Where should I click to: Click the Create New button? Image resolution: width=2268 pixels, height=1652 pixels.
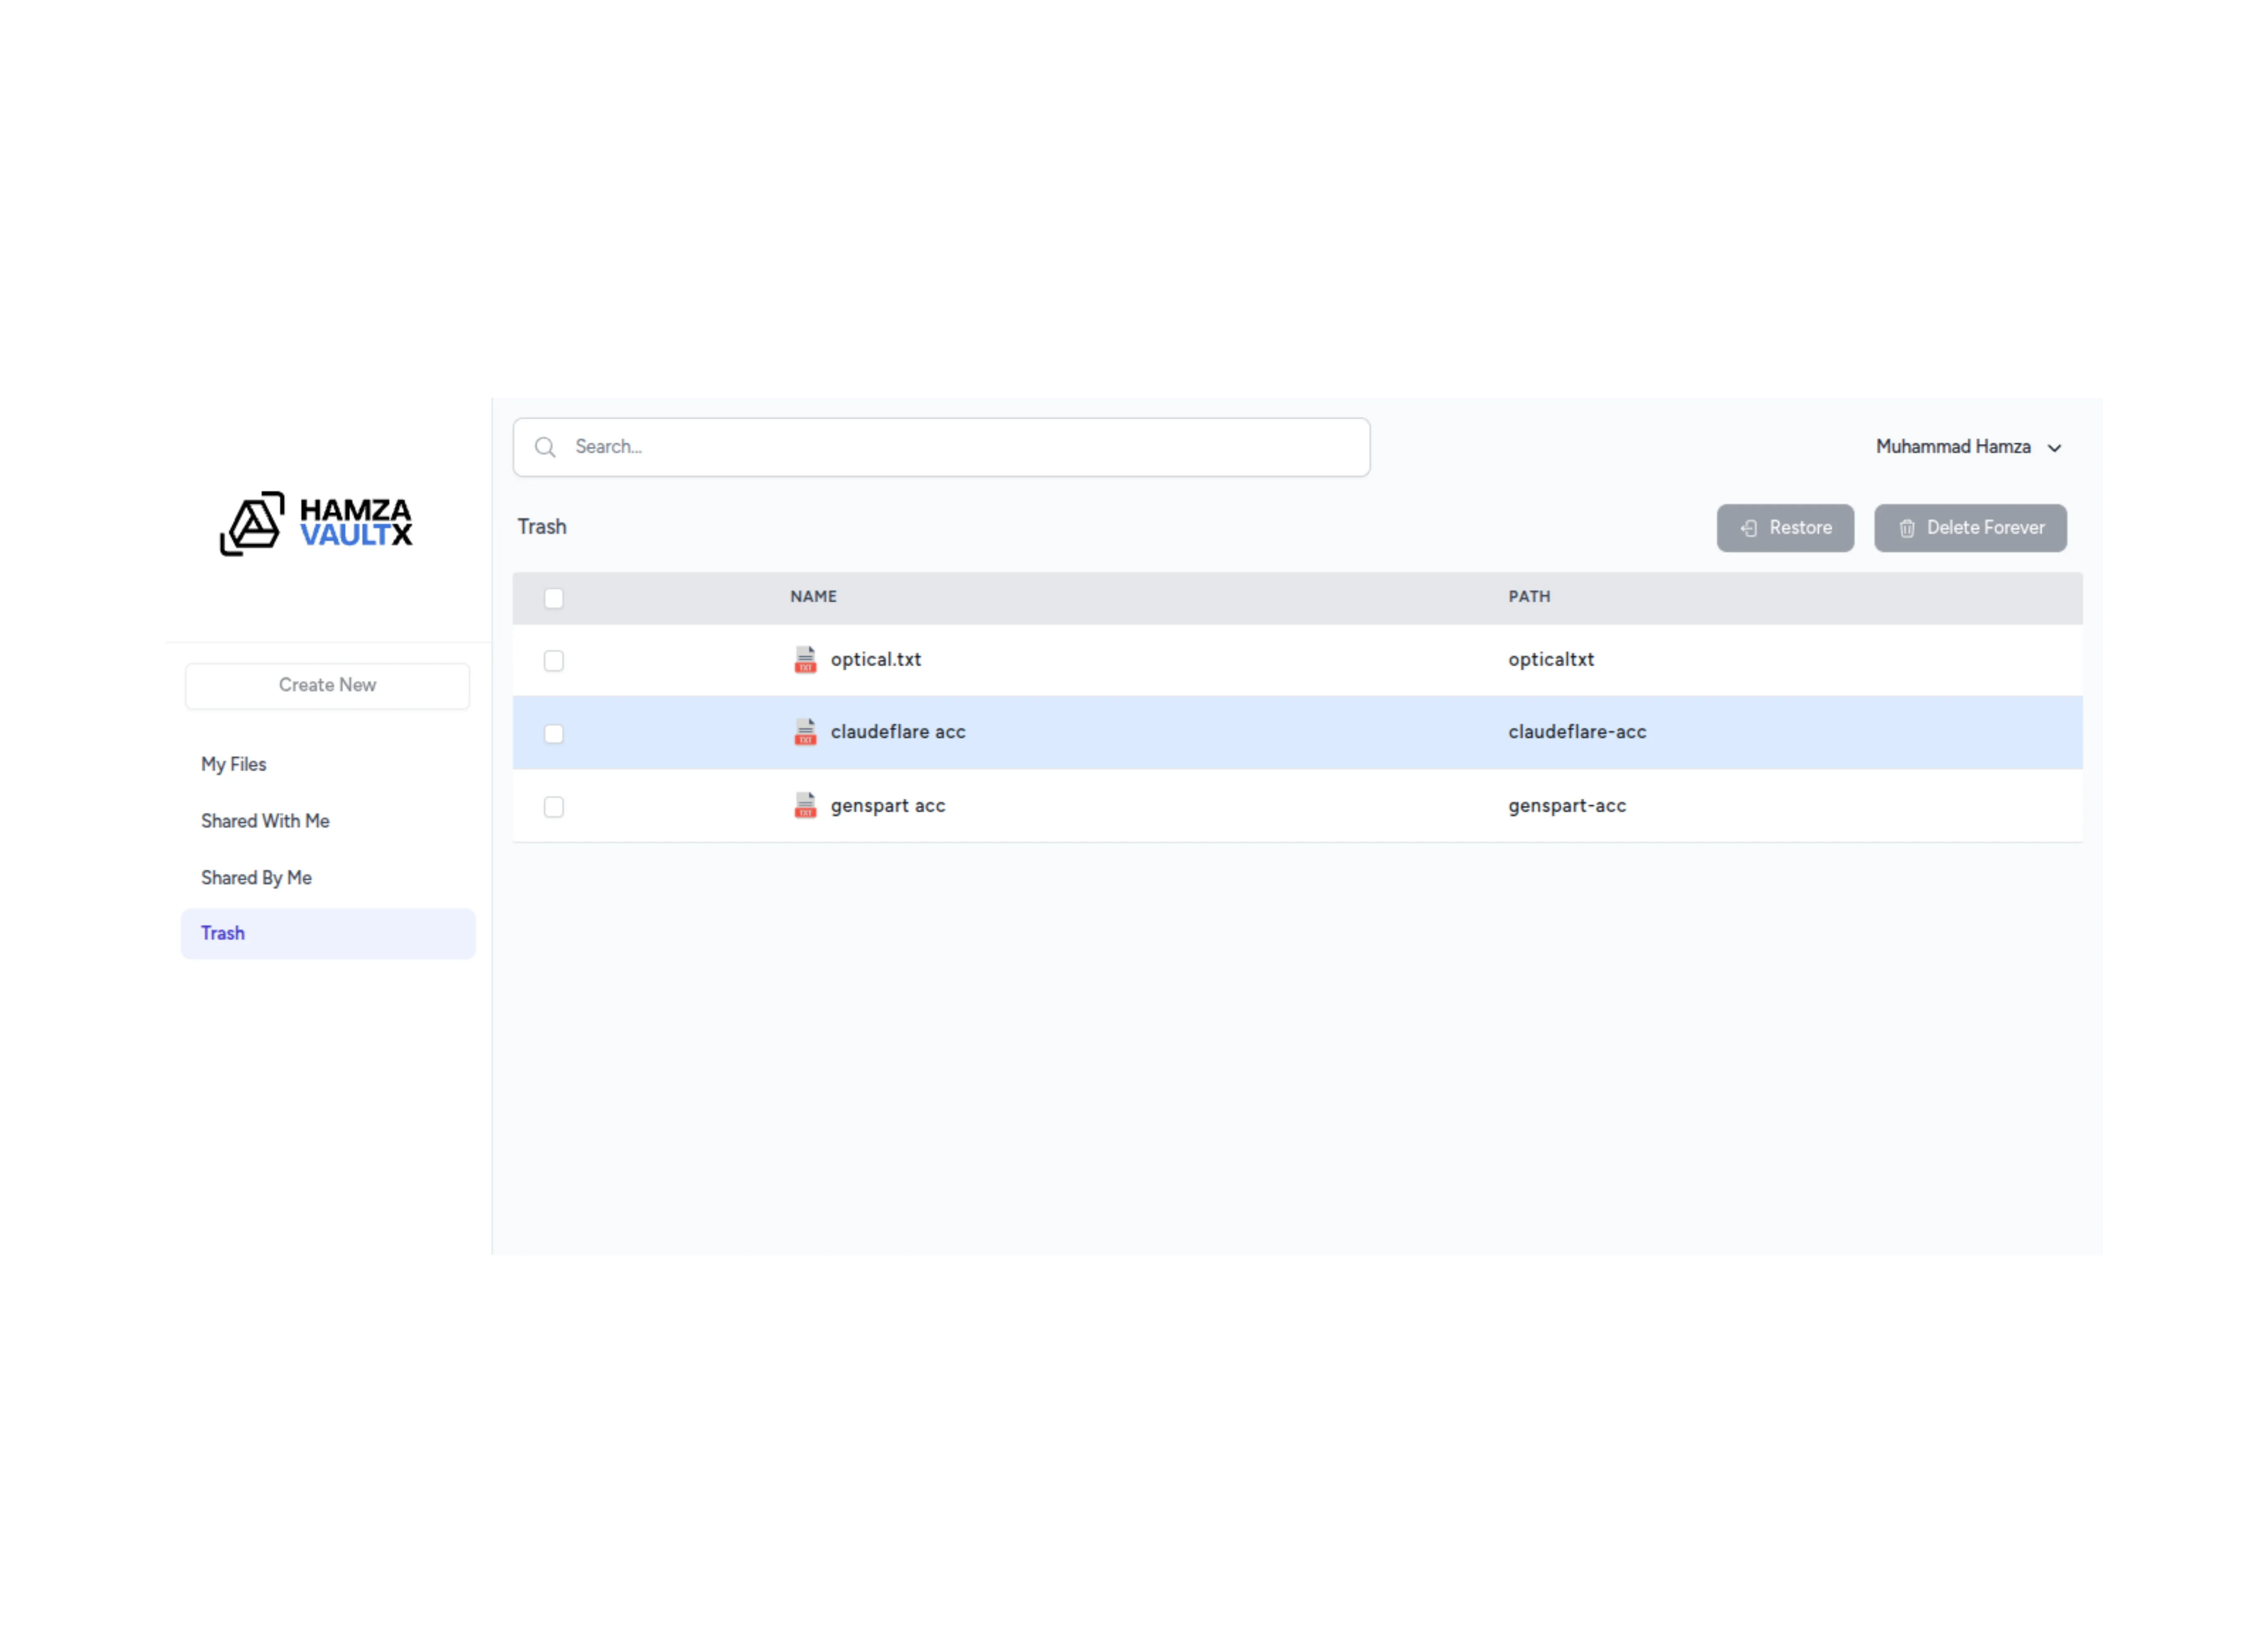tap(328, 686)
